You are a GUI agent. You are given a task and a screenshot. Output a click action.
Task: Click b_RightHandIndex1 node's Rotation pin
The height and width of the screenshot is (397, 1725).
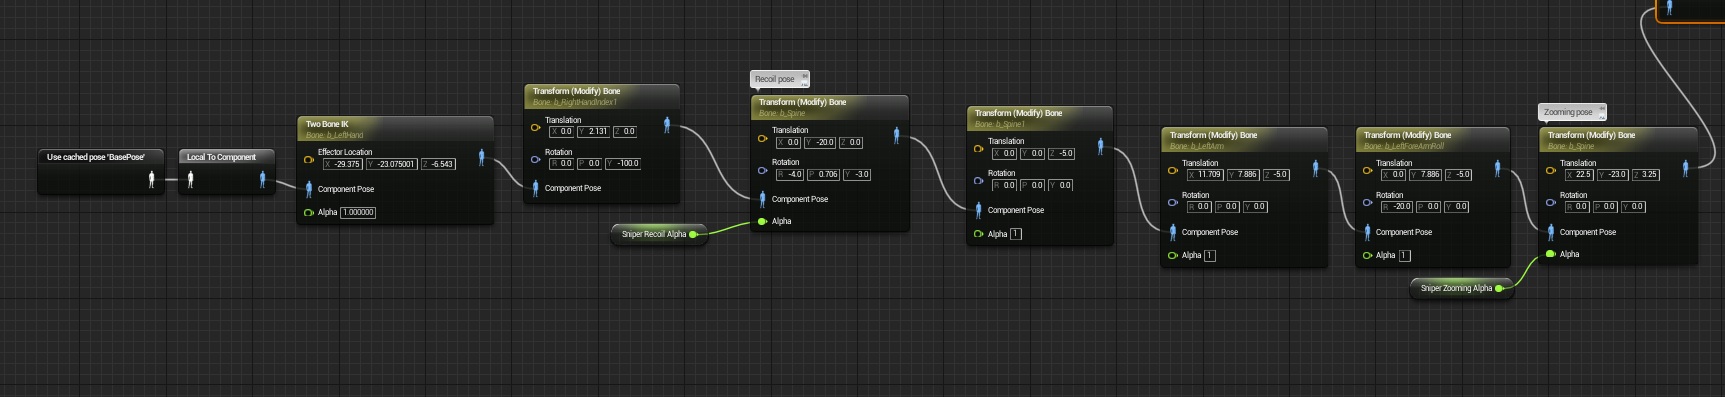coord(536,159)
